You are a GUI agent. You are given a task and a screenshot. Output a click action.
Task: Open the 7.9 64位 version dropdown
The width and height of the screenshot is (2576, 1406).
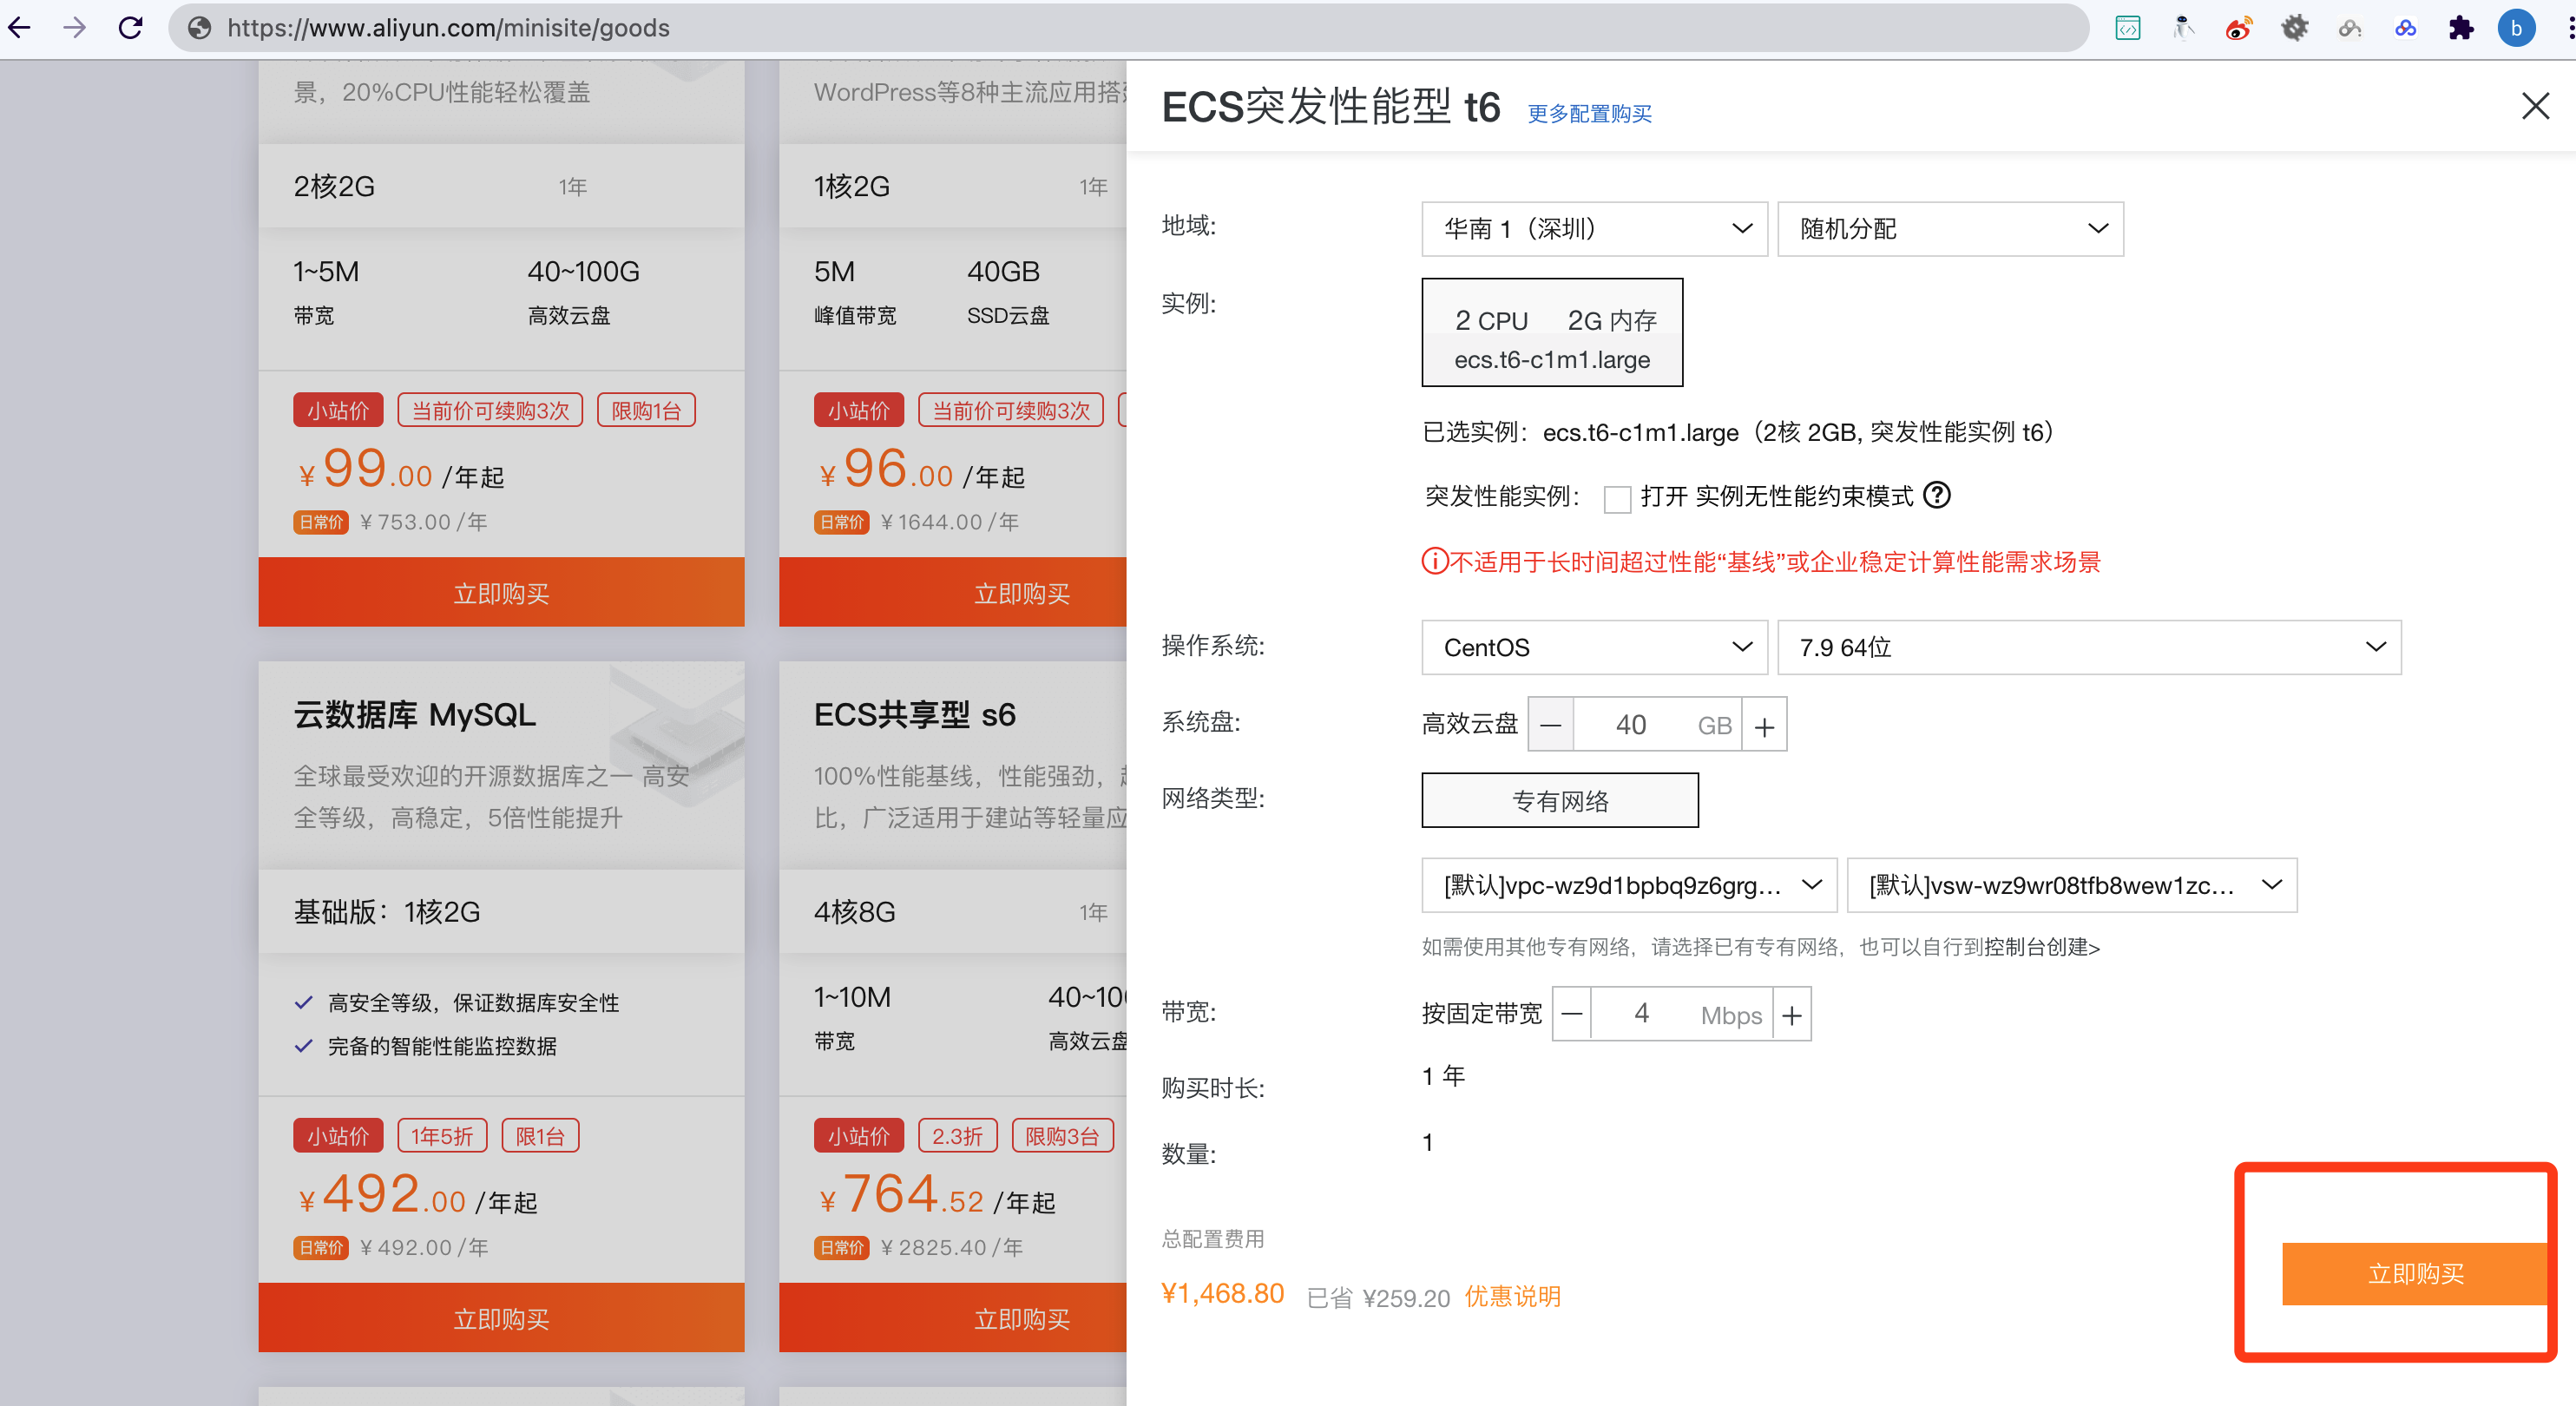(2089, 647)
